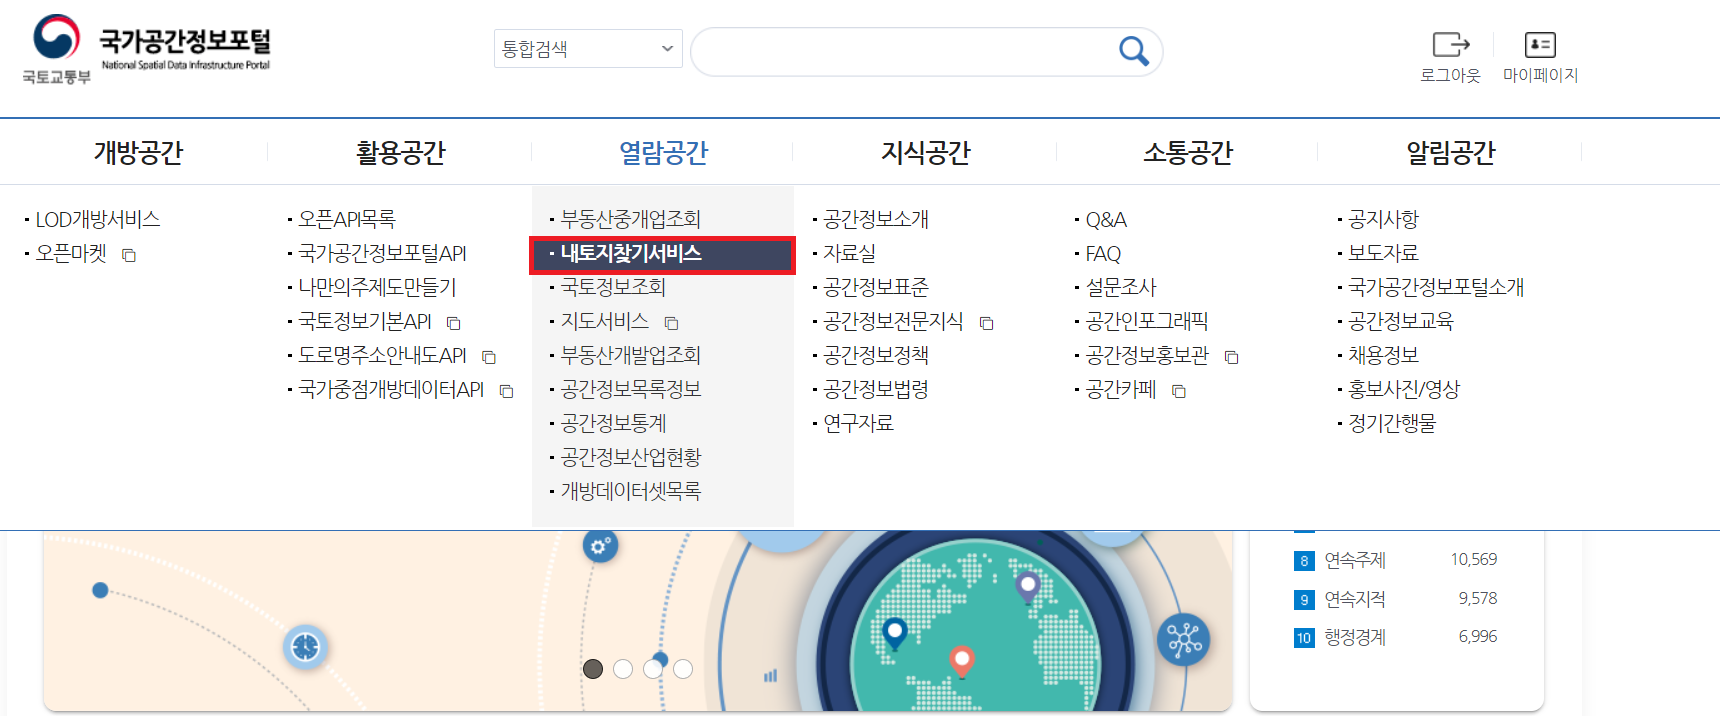
Task: Open 부동산개발업조회 link
Action: (631, 355)
